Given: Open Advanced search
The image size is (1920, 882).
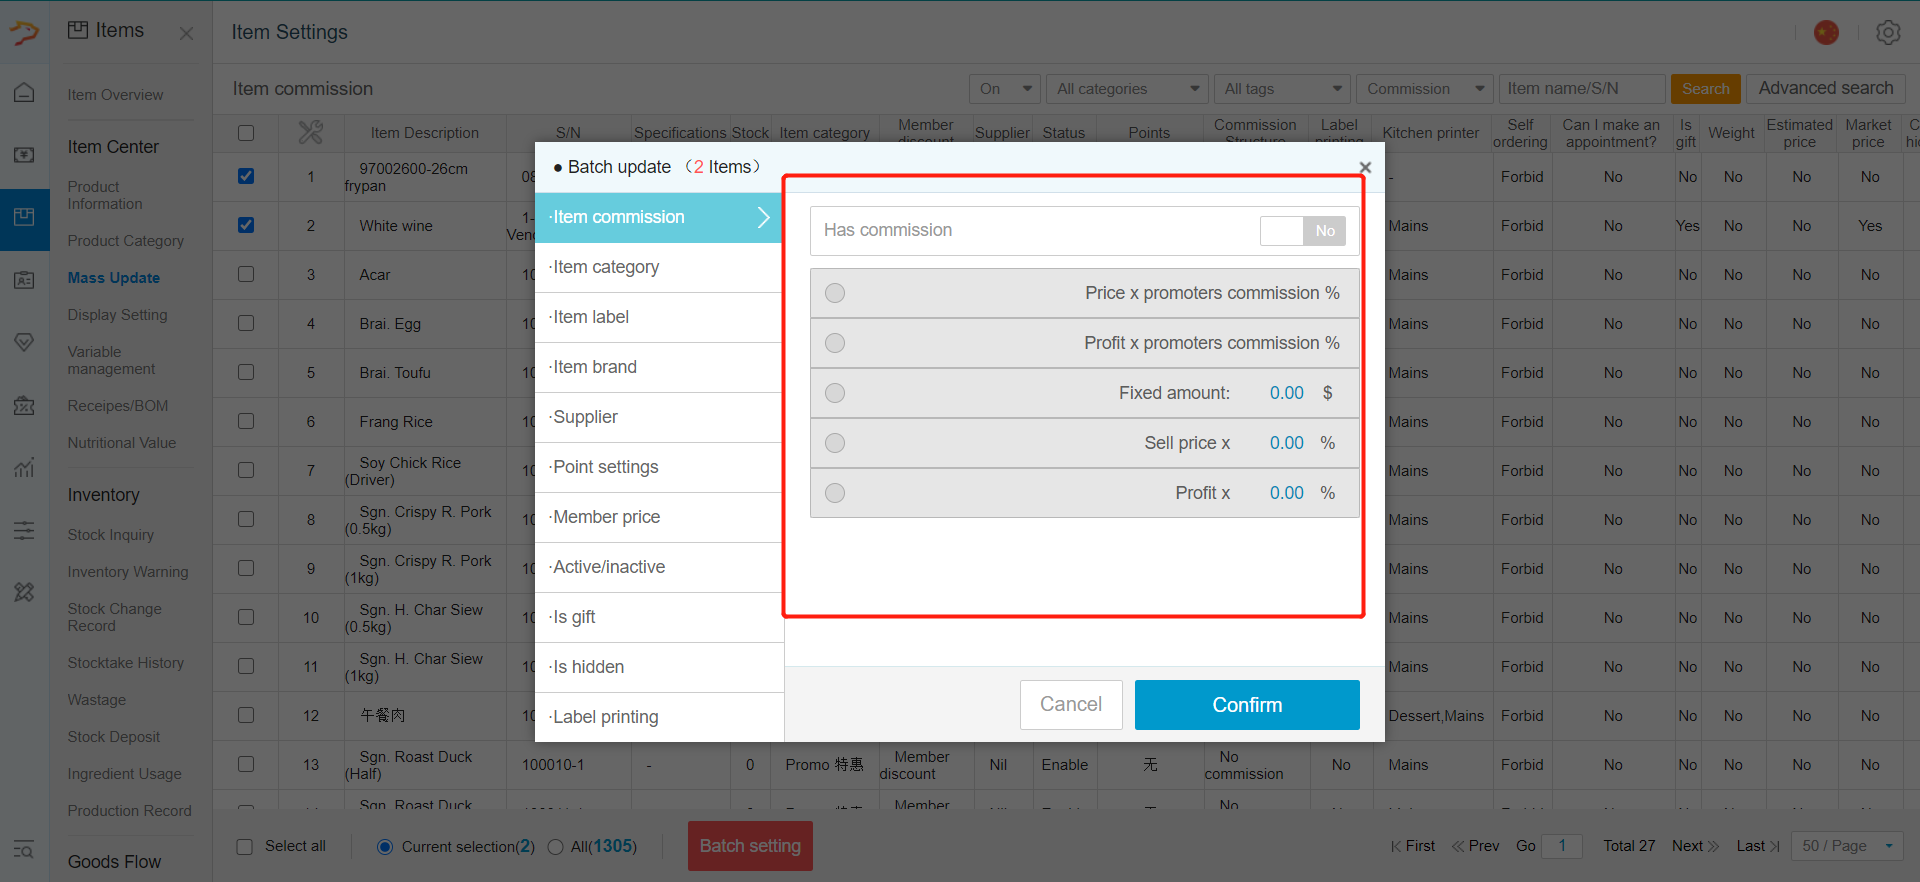Looking at the screenshot, I should 1826,88.
